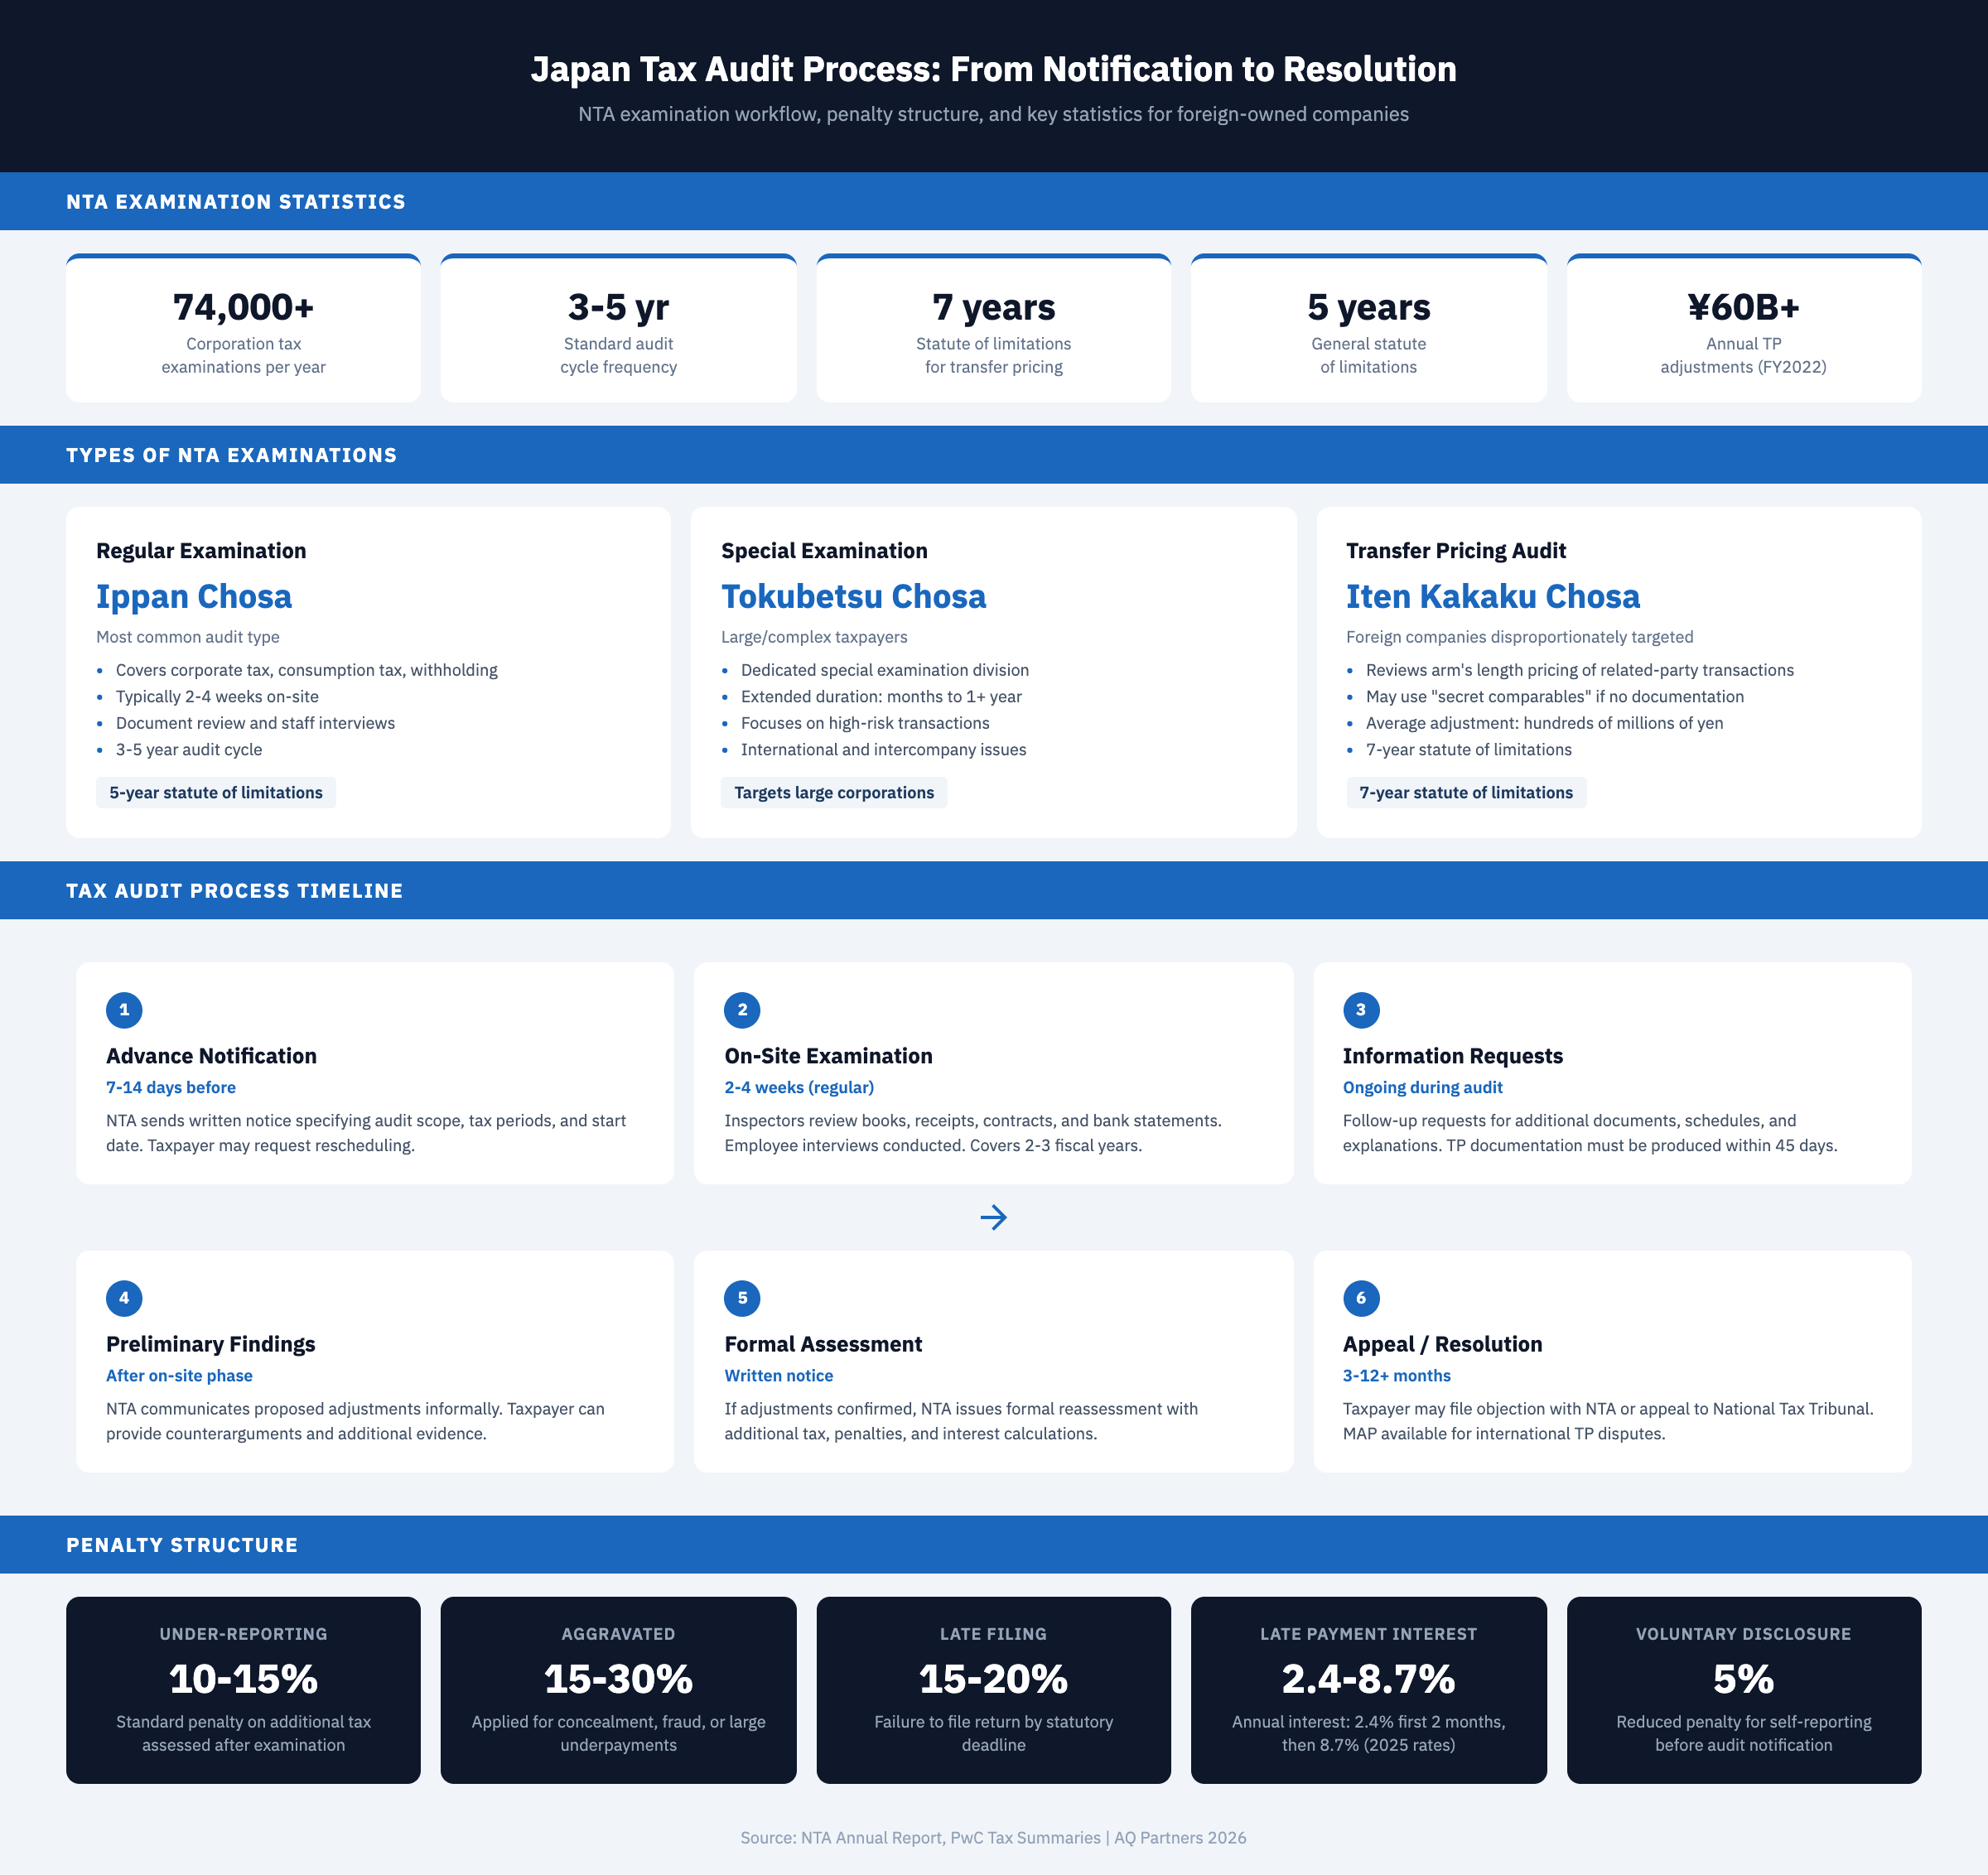Click the step 2 circle badge
Viewport: 1988px width, 1875px height.
coord(742,1010)
